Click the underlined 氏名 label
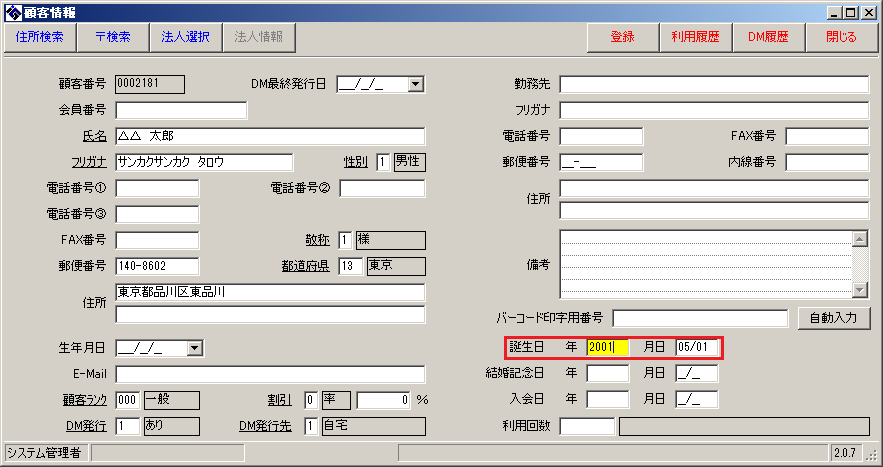This screenshot has width=883, height=467. pos(95,136)
